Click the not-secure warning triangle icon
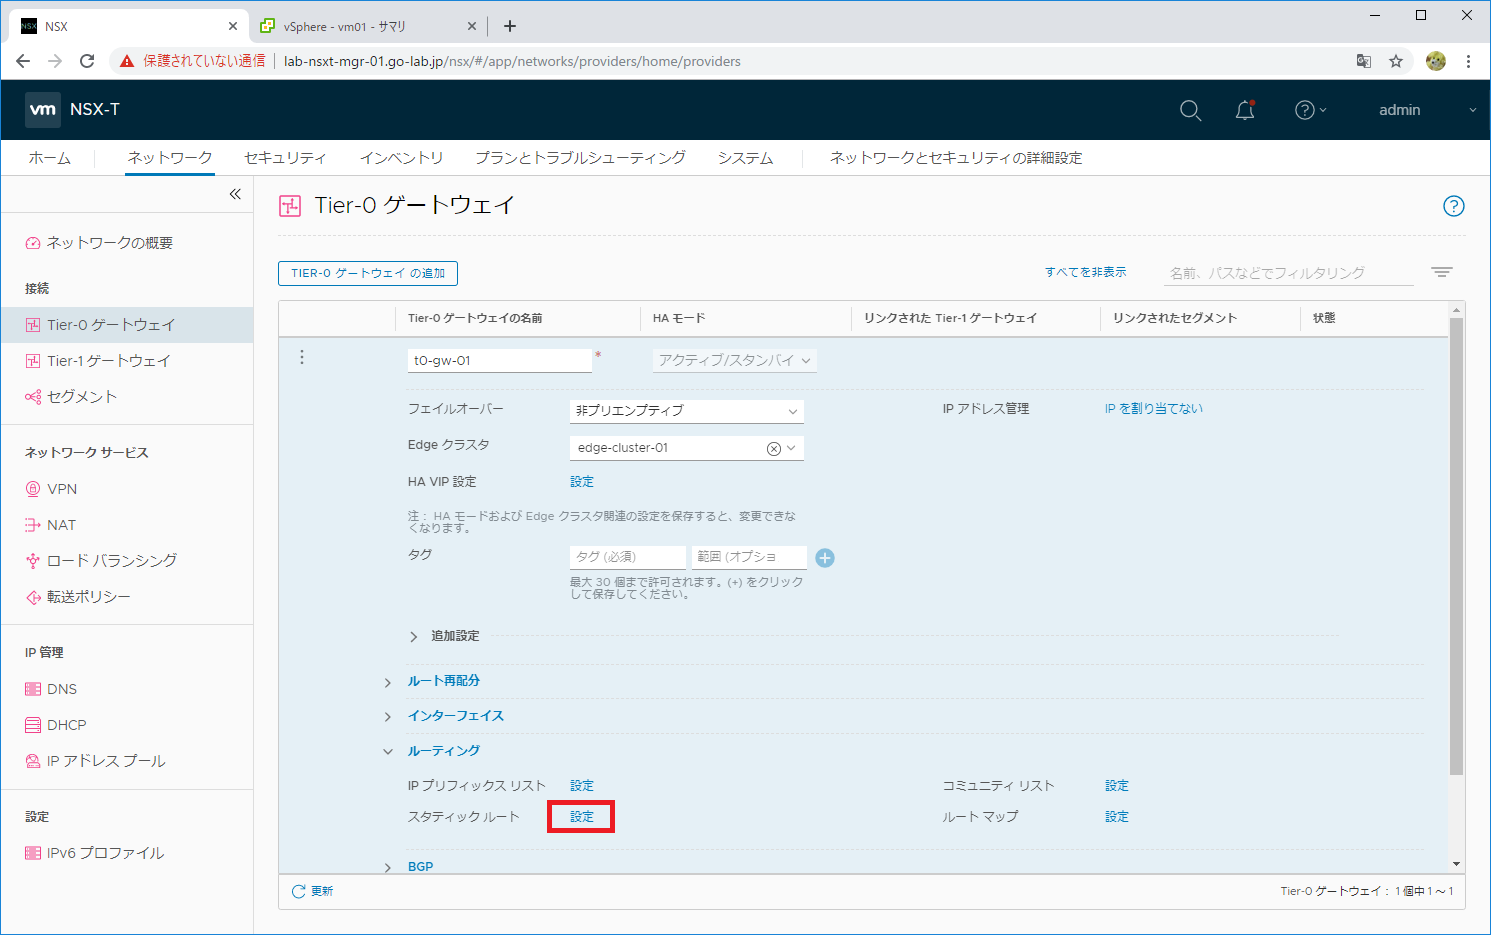The height and width of the screenshot is (935, 1491). tap(127, 61)
